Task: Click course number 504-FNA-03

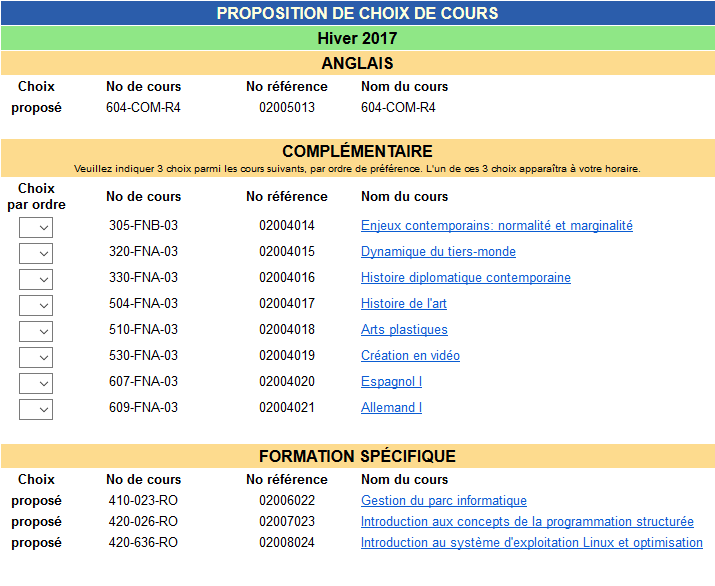Action: point(143,304)
